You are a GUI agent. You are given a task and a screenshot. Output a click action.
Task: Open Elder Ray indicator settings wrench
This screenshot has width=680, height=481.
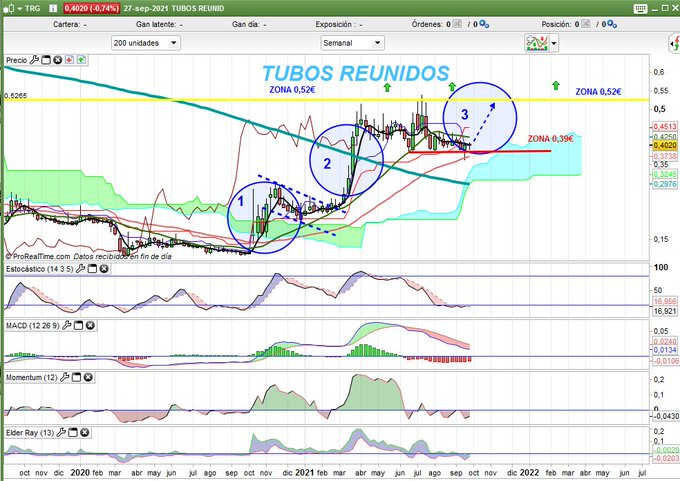[61, 432]
